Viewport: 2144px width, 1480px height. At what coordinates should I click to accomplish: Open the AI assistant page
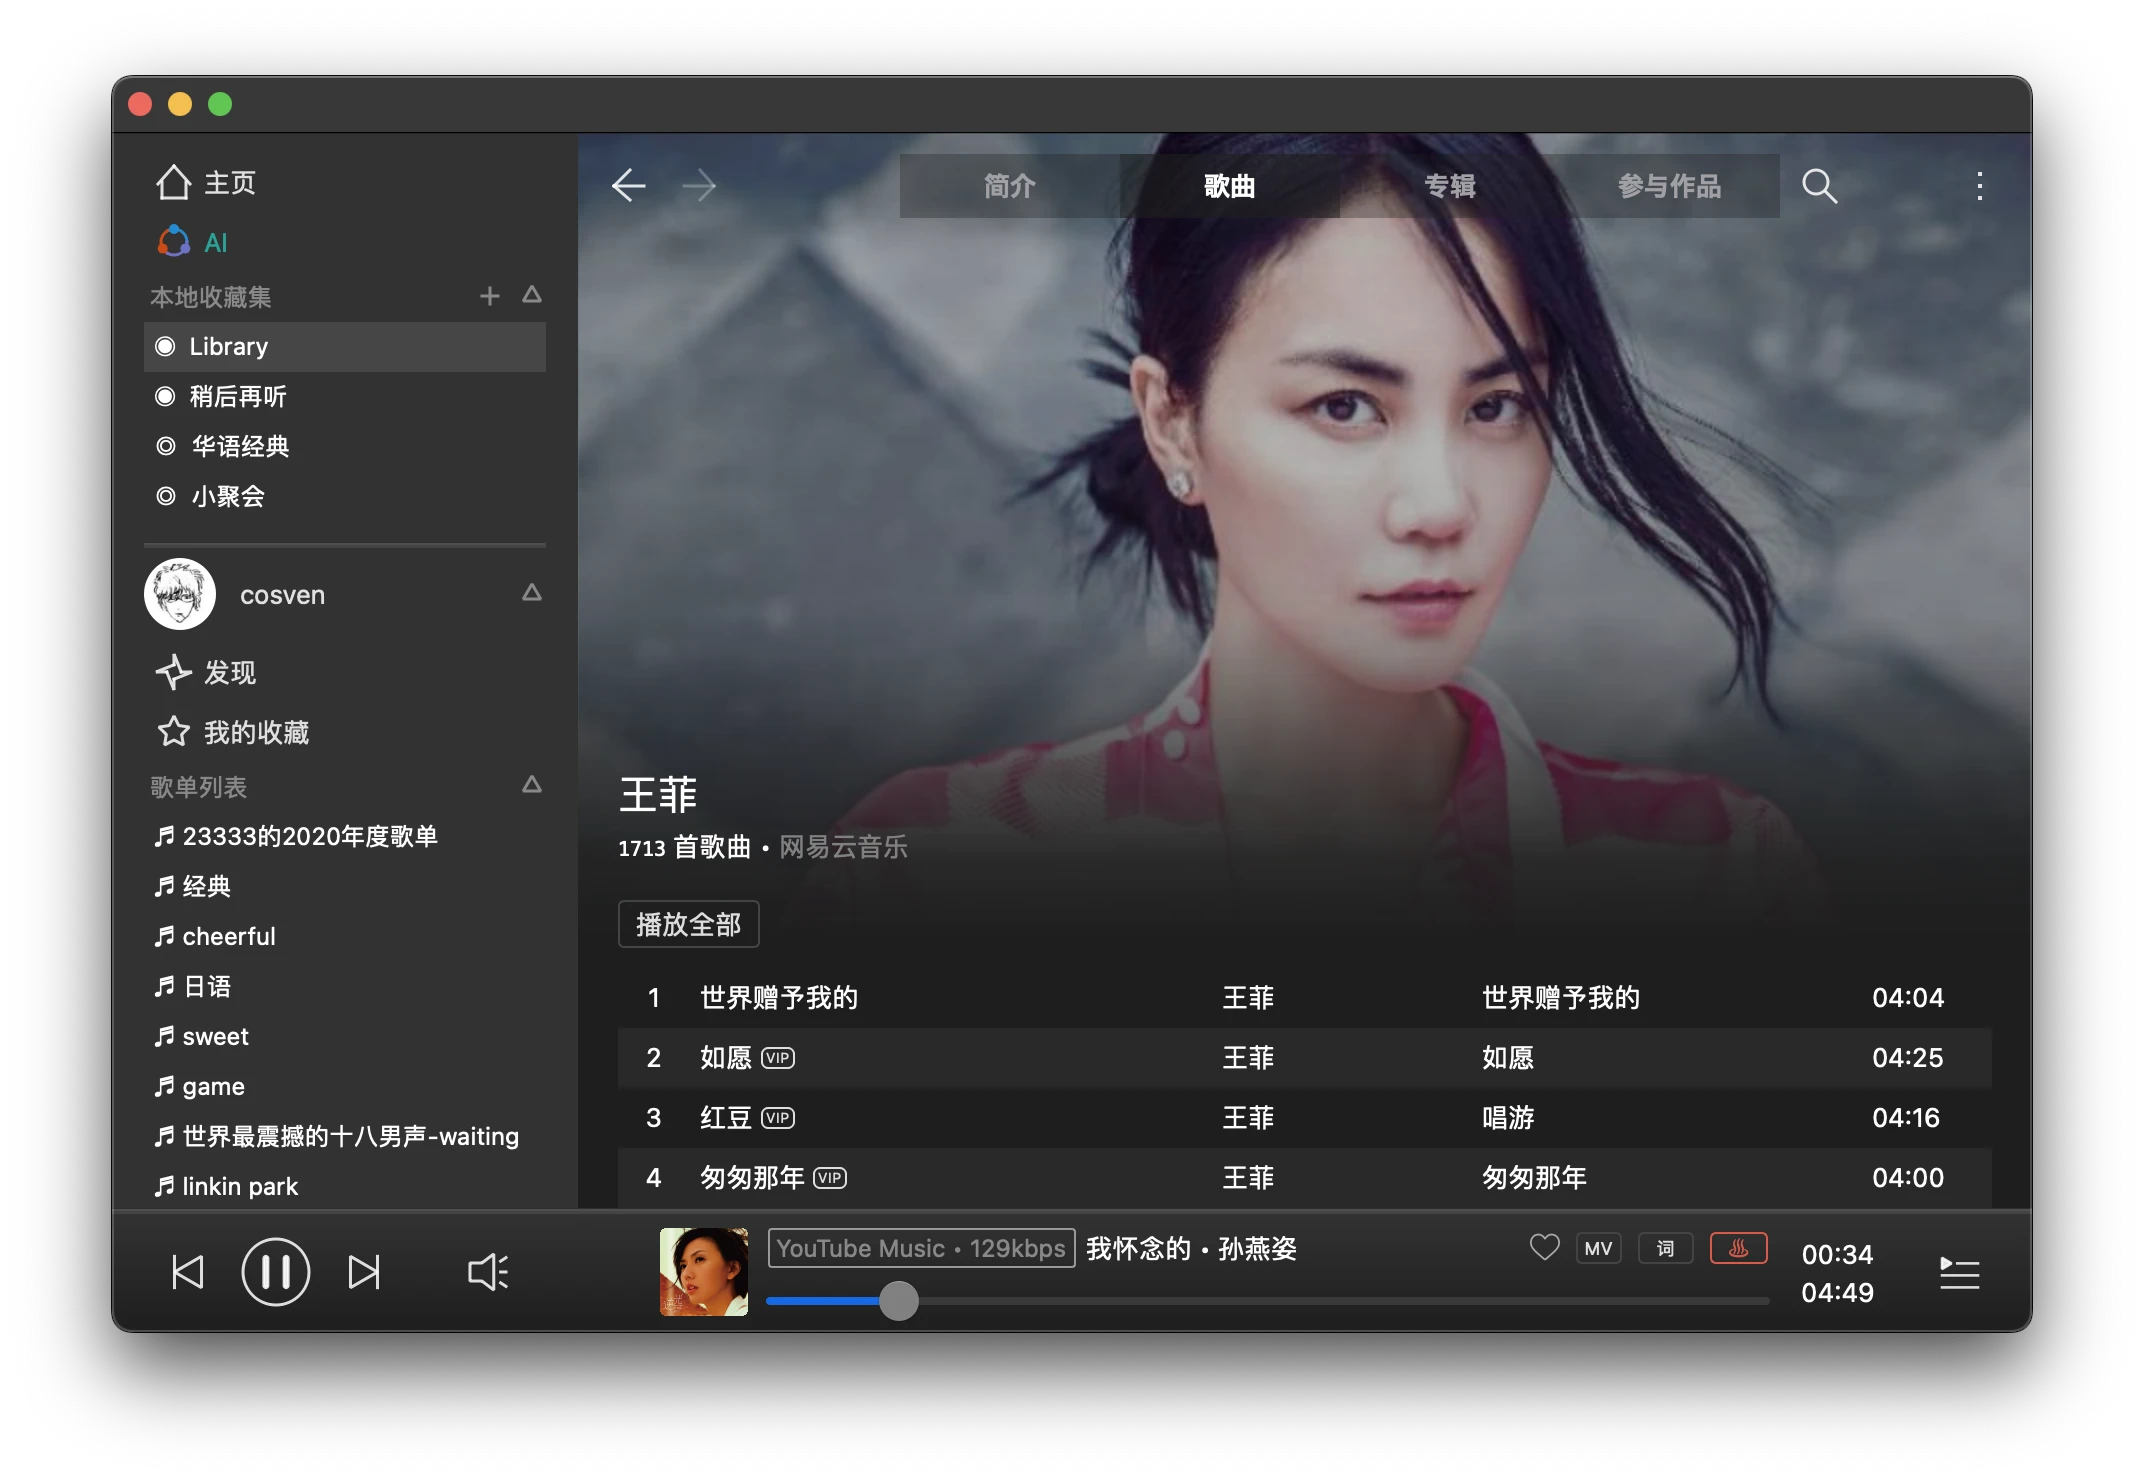pyautogui.click(x=193, y=242)
